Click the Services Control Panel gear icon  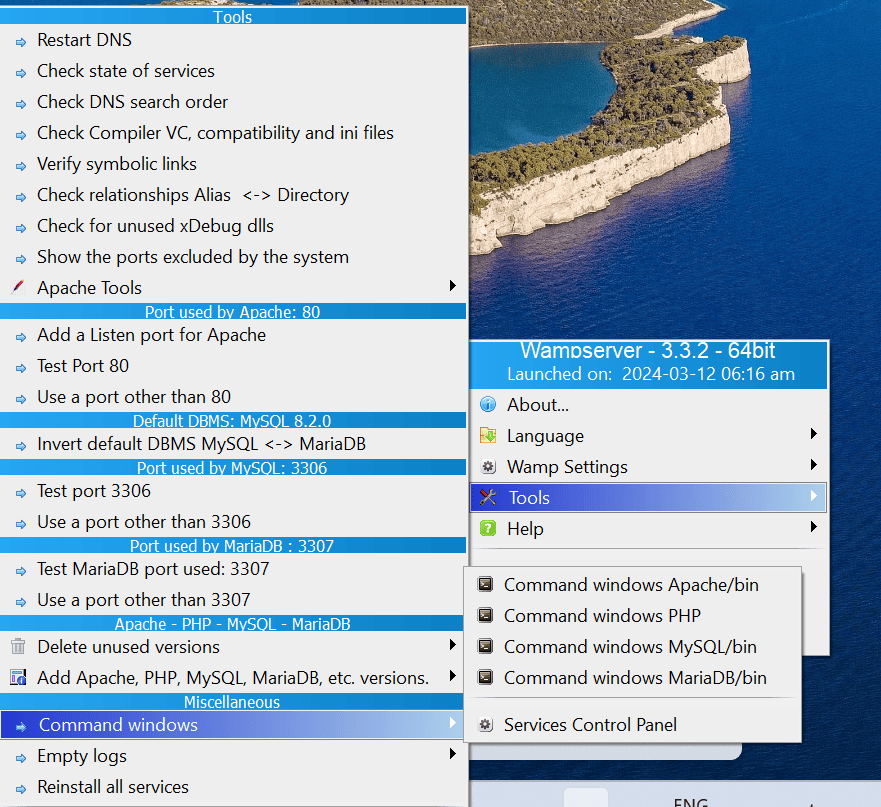tap(485, 724)
